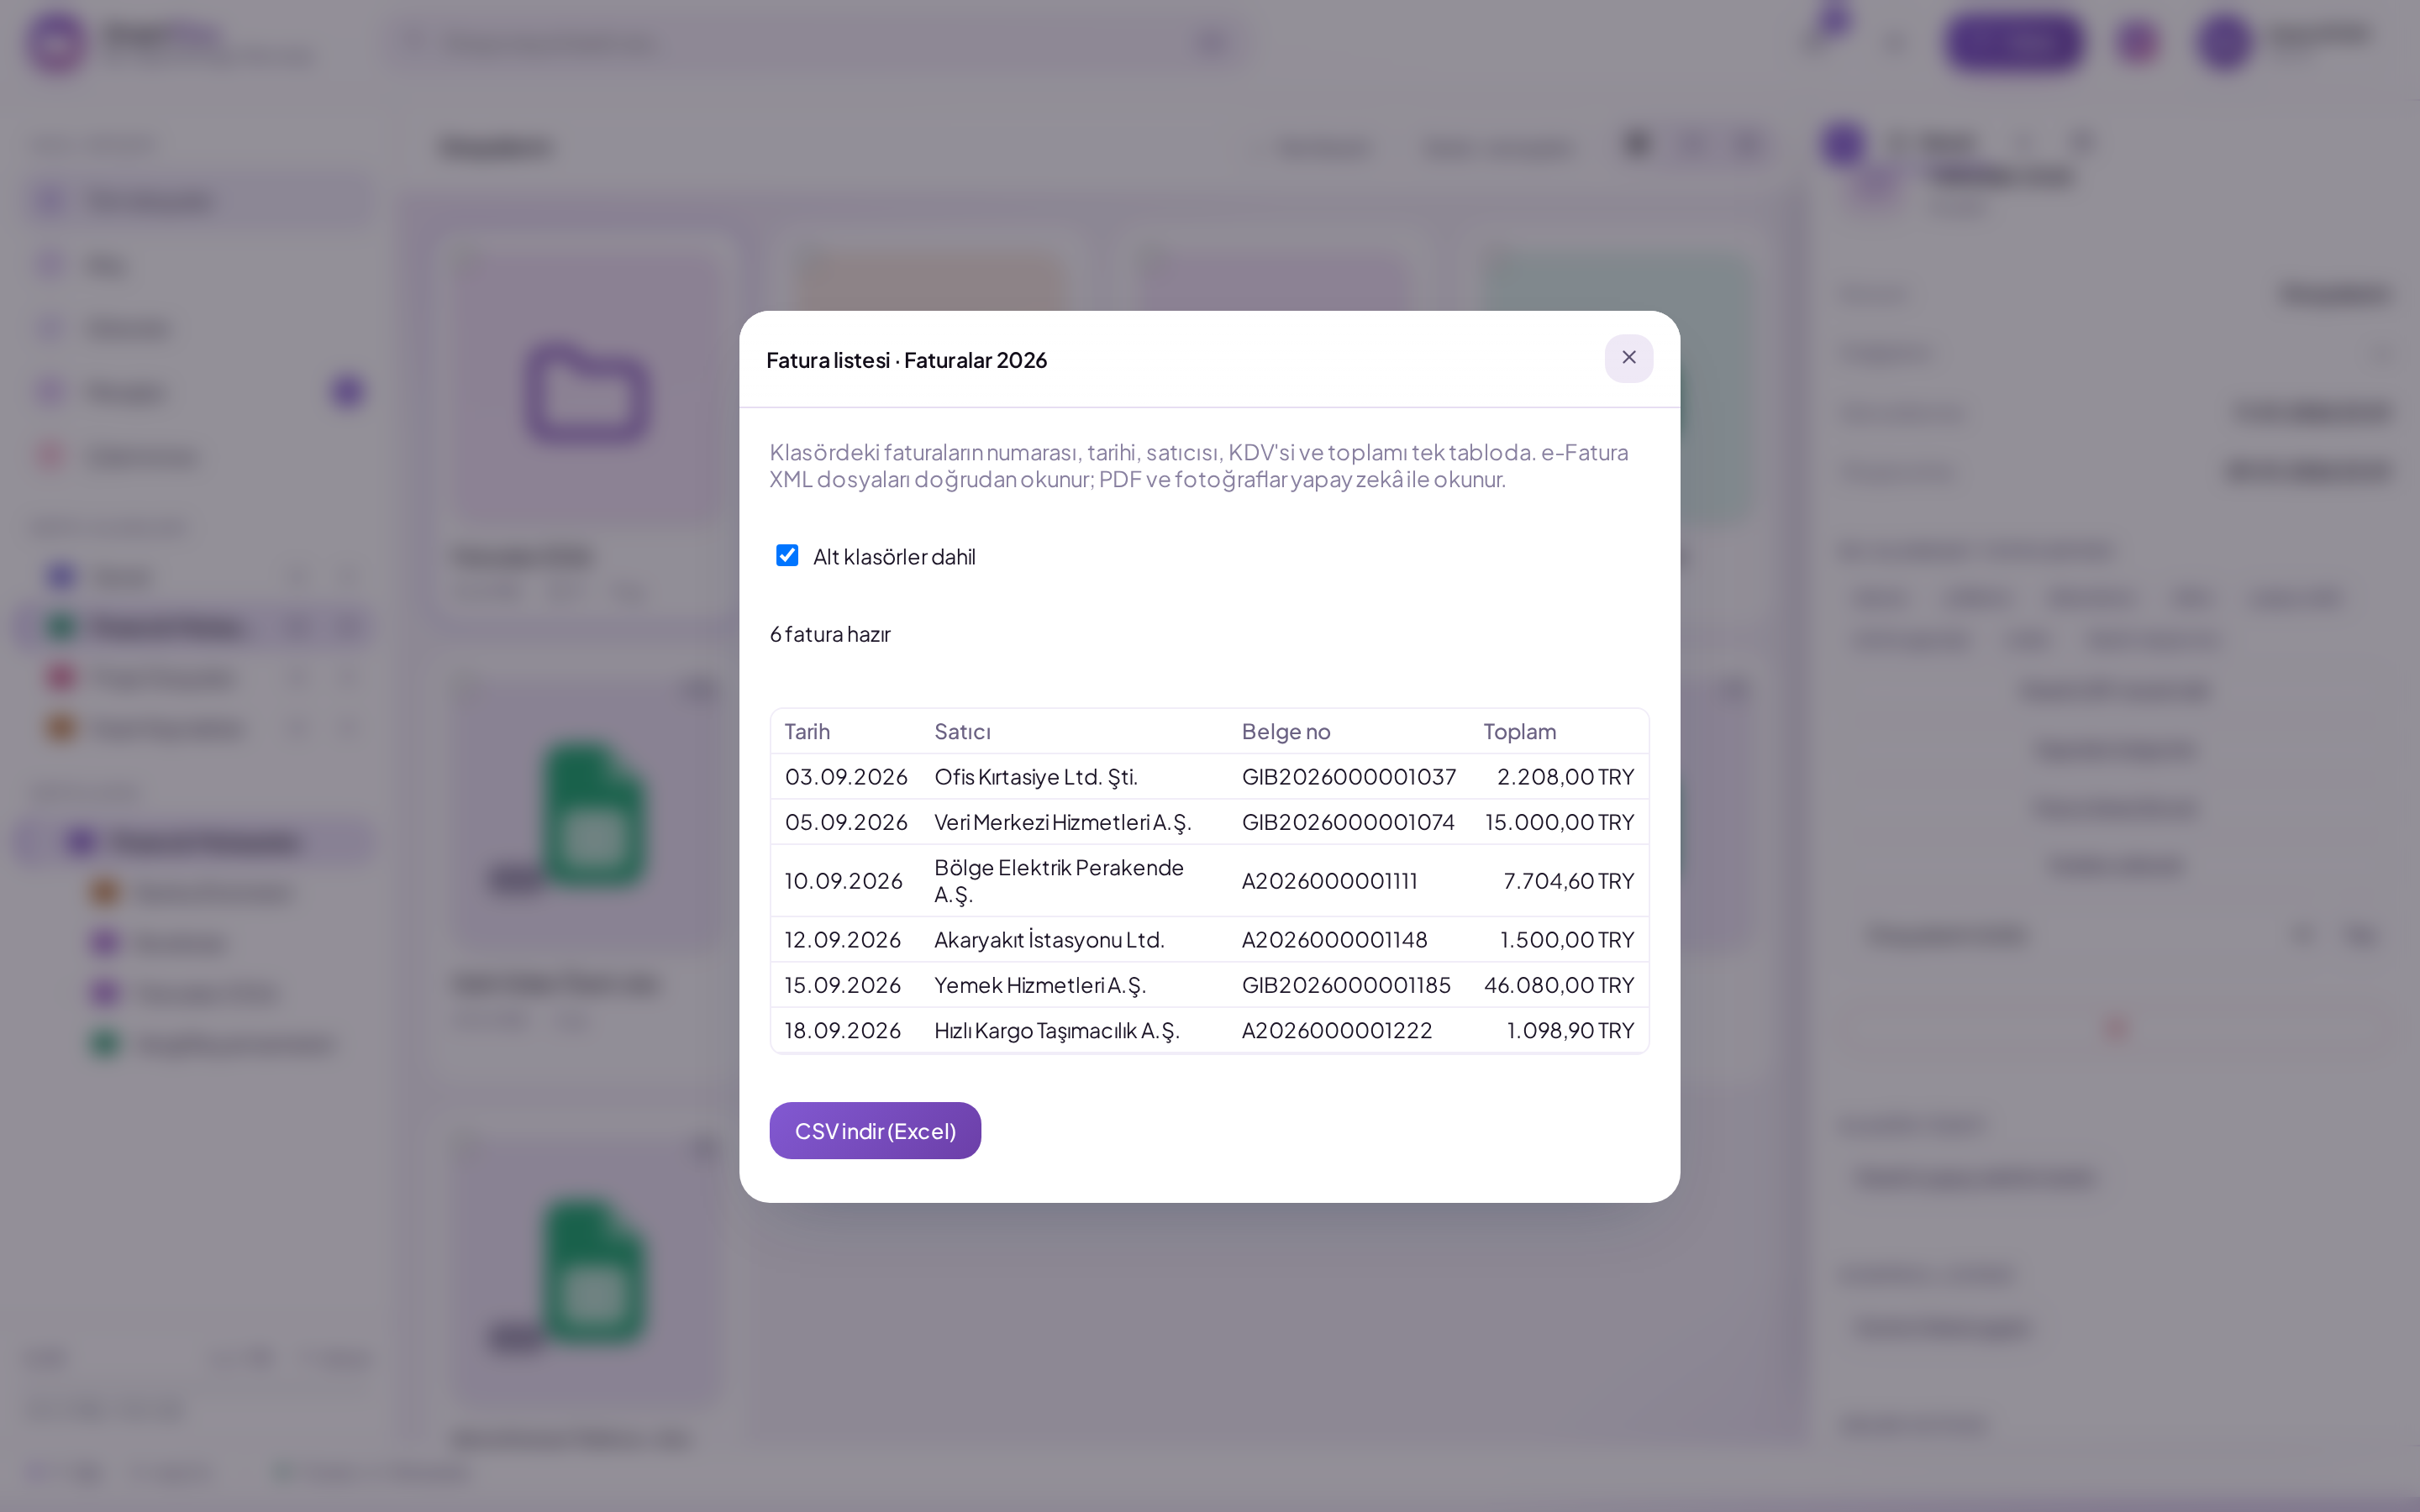Click the 46.080,00 TRY total cell
The image size is (2420, 1512).
(1558, 985)
